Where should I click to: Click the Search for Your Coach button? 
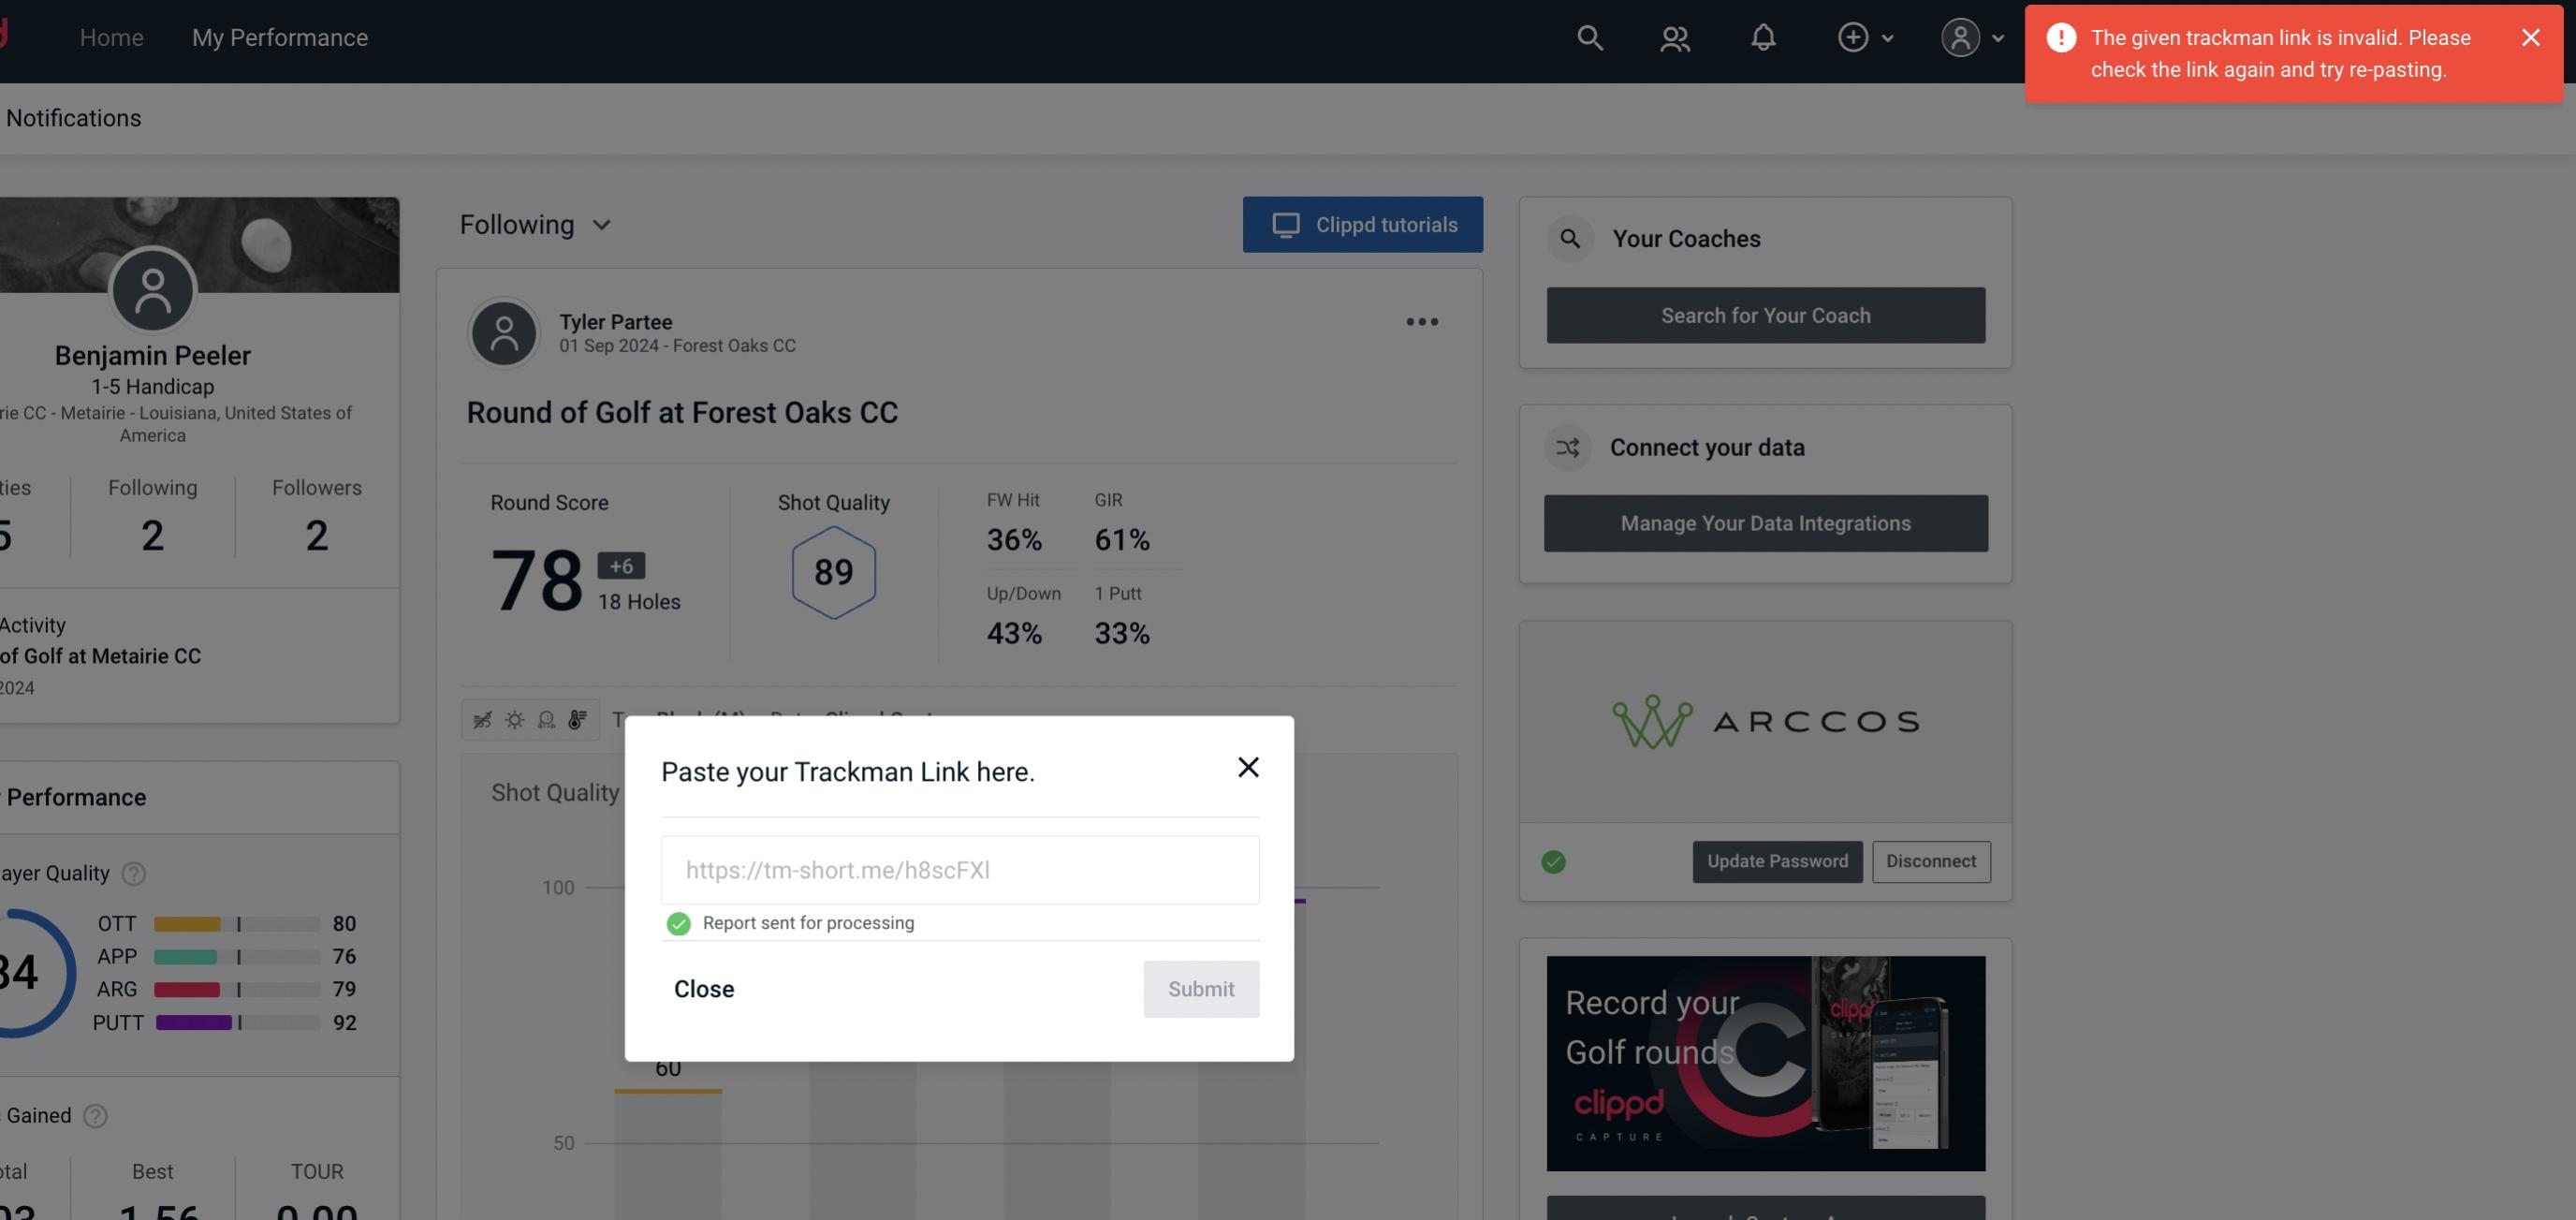(x=1766, y=314)
